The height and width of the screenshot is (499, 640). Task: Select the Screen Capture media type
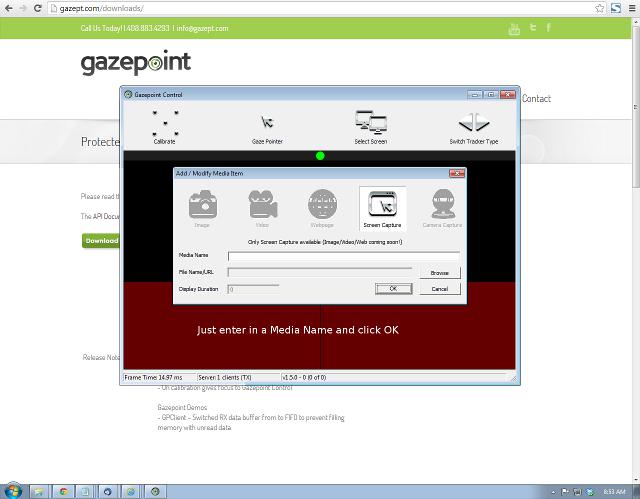382,208
